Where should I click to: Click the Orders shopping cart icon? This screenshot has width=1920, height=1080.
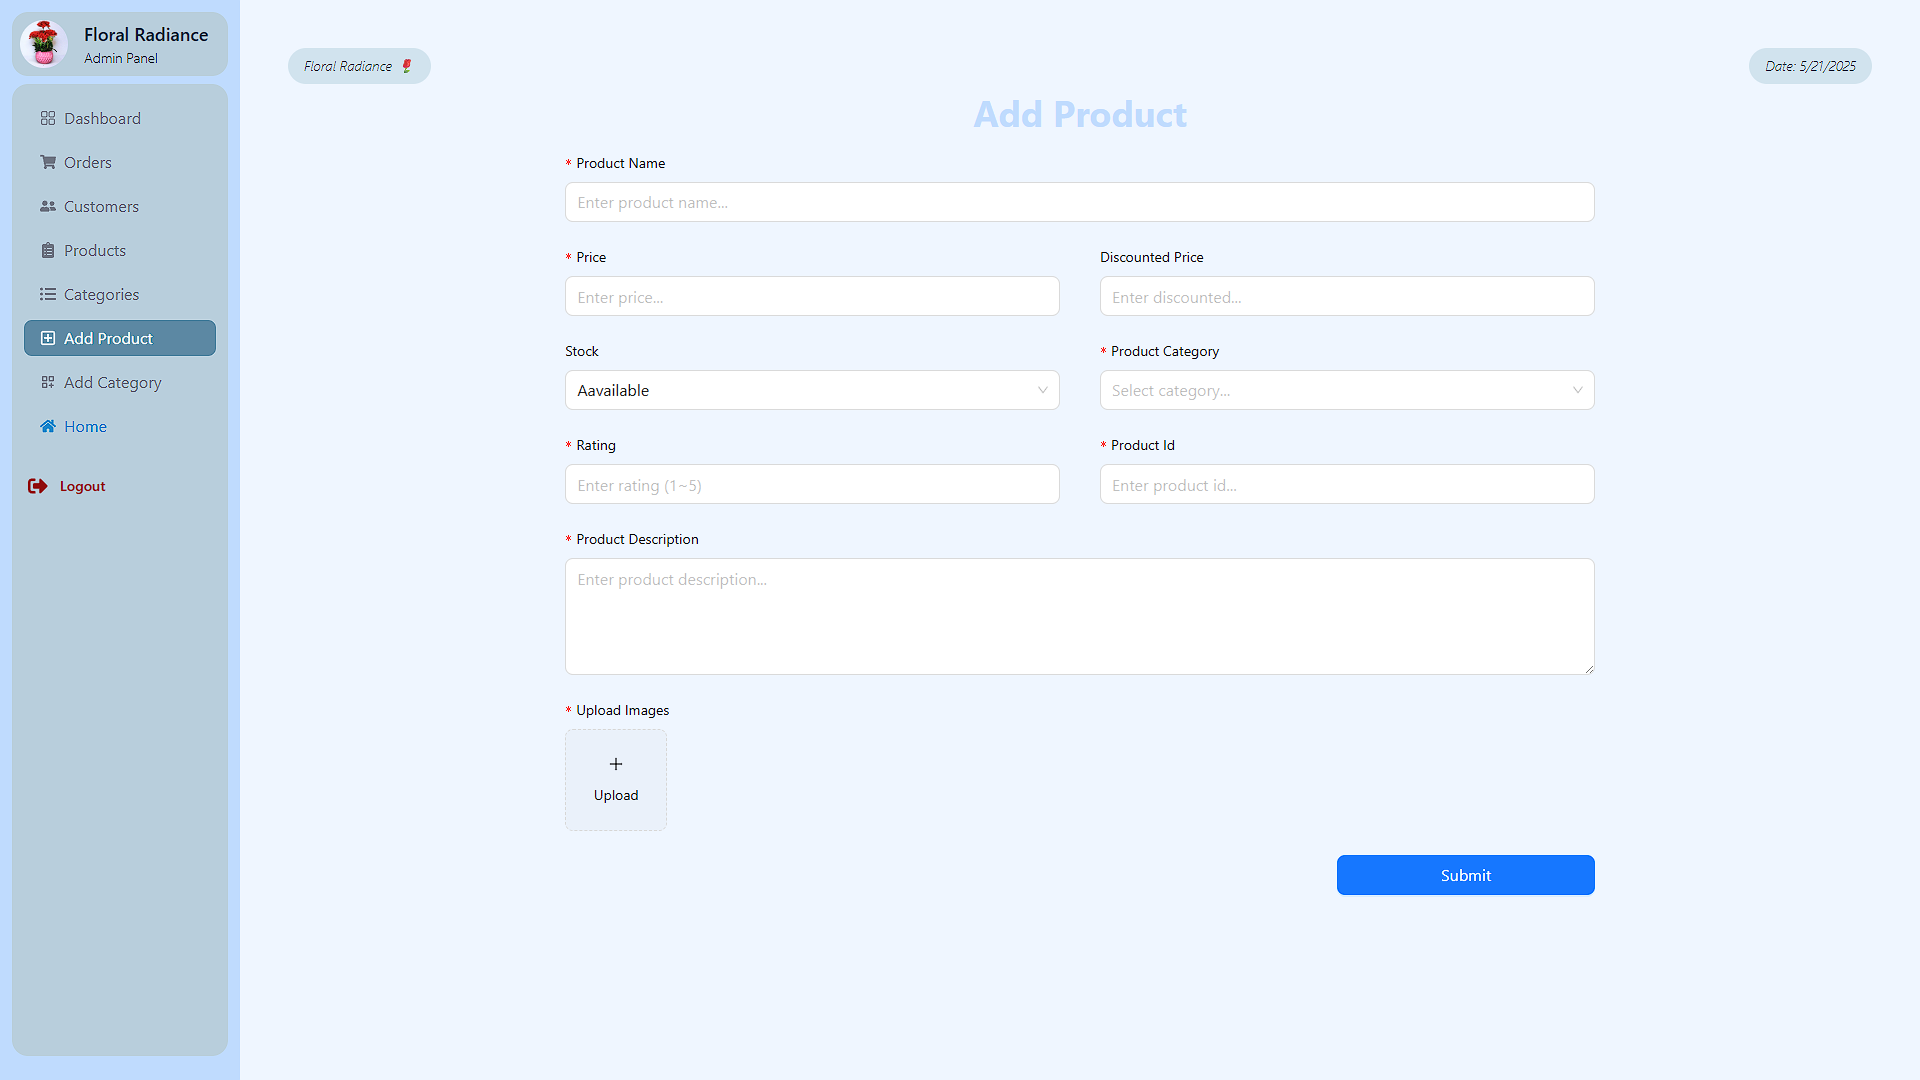[x=47, y=162]
